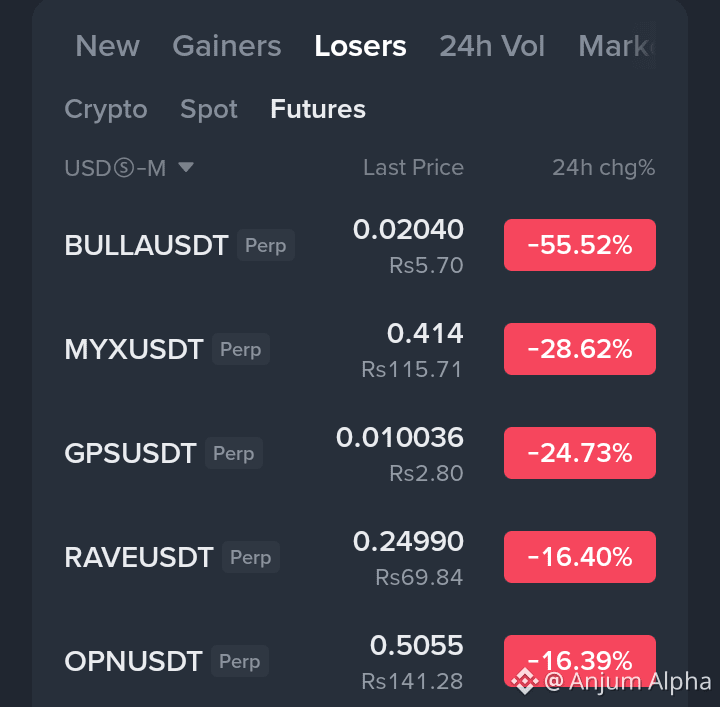The width and height of the screenshot is (720, 707).
Task: Click the Perp tag next to RAVEUSDT
Action: tap(250, 557)
